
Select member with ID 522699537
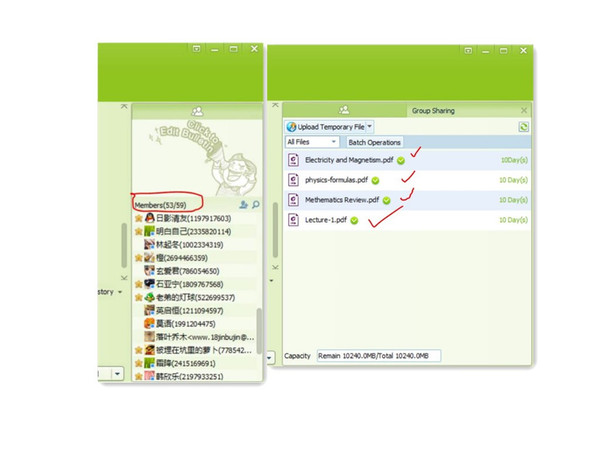(x=195, y=298)
